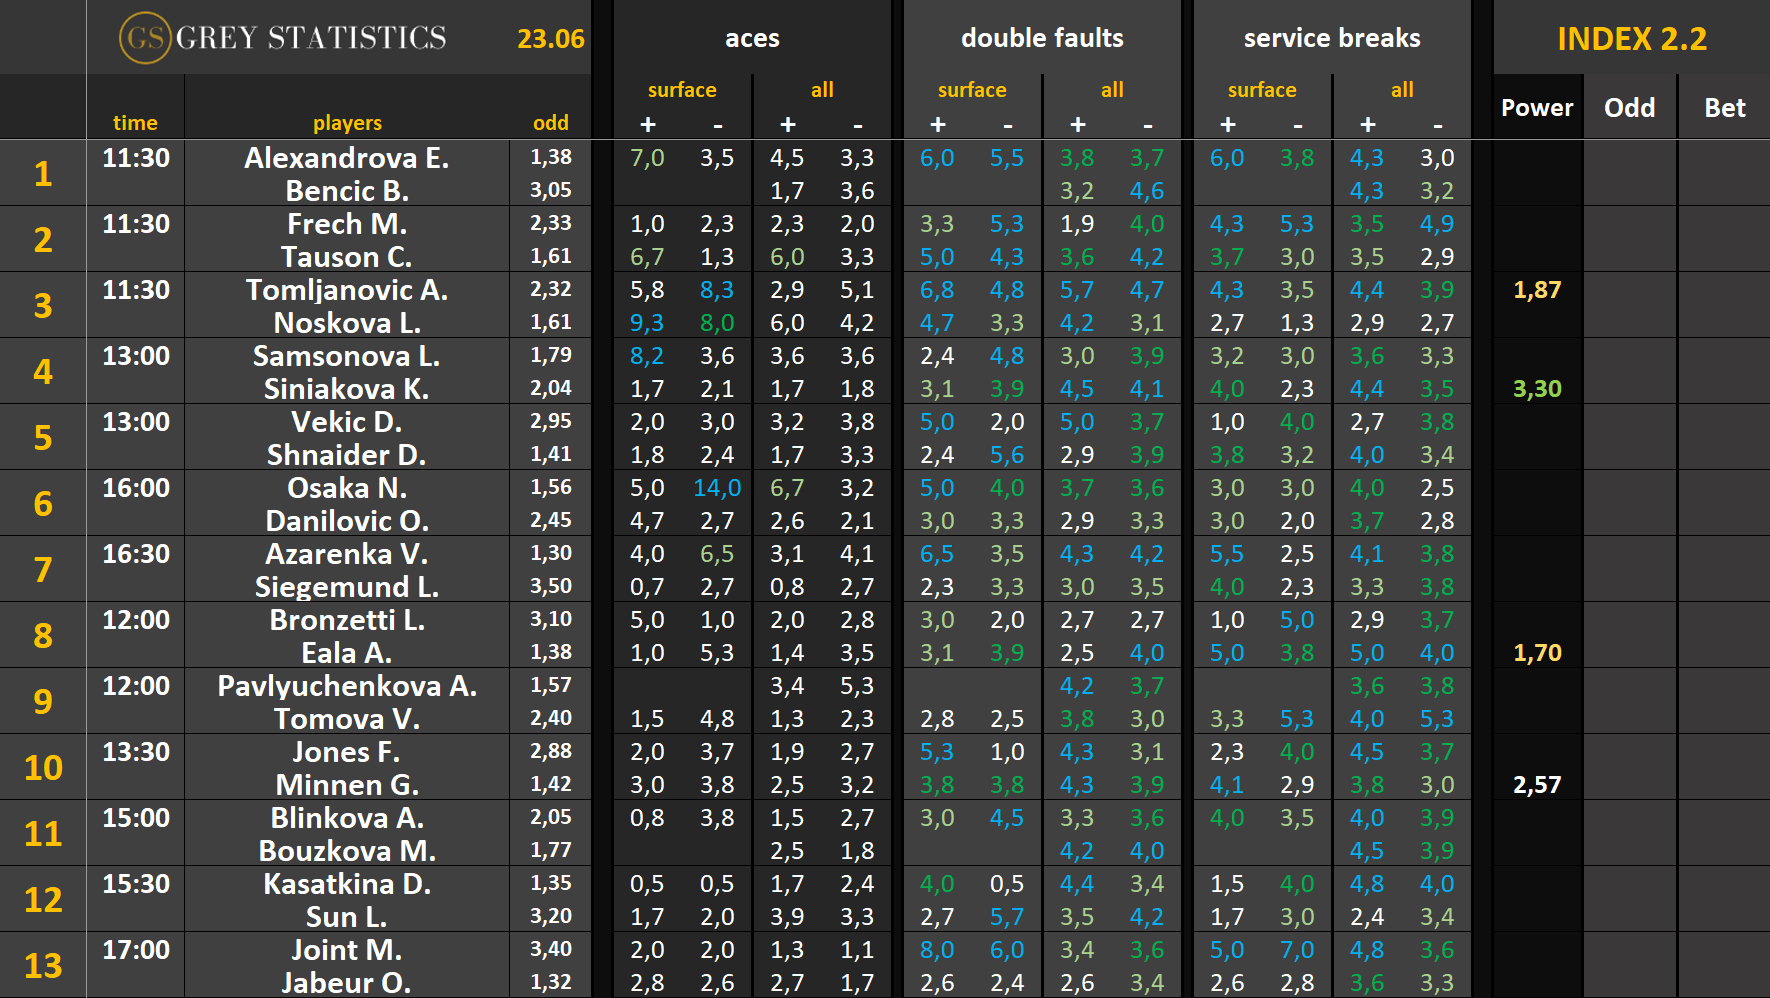Select player Danilovic O.
The height and width of the screenshot is (998, 1770).
click(x=347, y=521)
